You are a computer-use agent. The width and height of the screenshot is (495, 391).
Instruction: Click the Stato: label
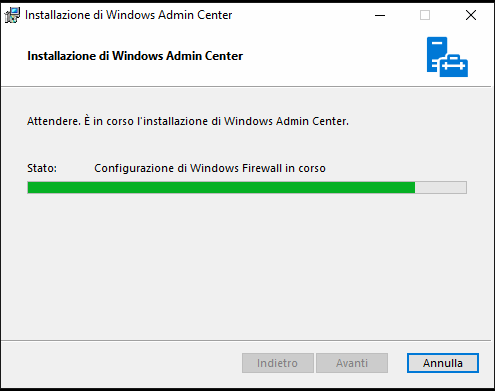(x=42, y=168)
